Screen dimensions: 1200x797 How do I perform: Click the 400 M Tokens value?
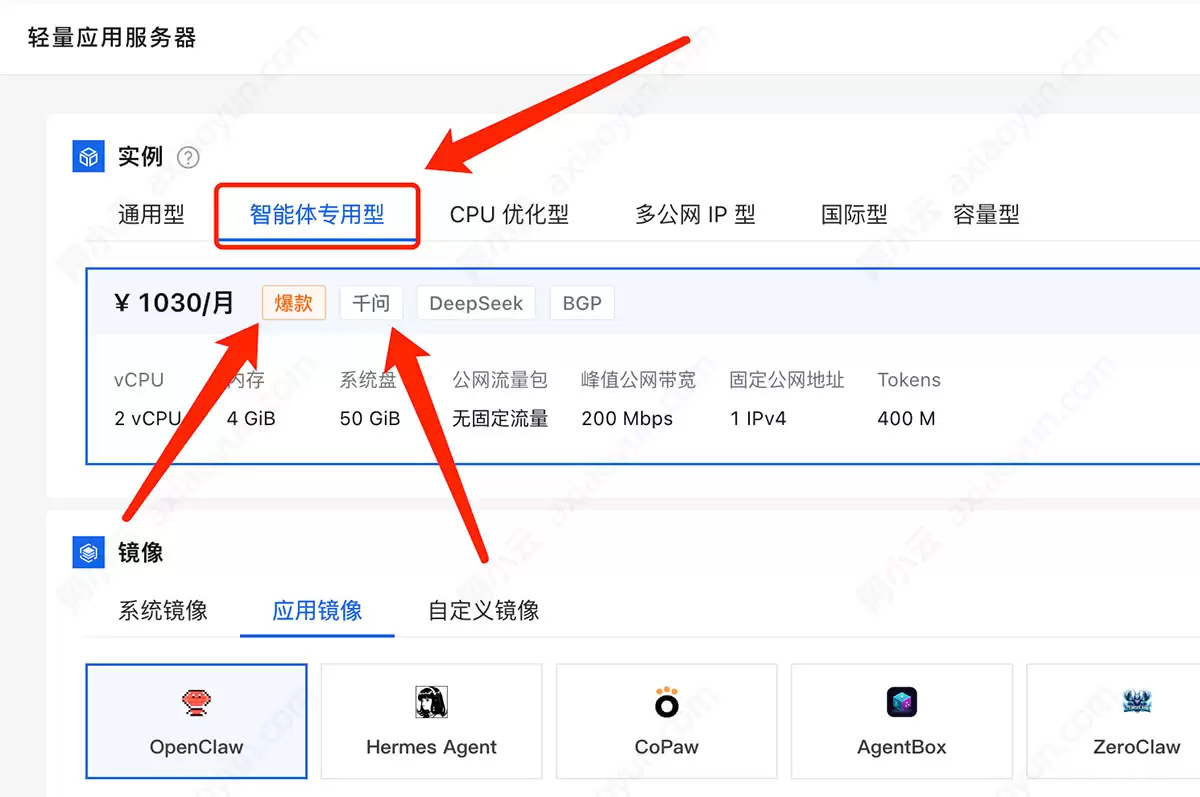tap(907, 418)
